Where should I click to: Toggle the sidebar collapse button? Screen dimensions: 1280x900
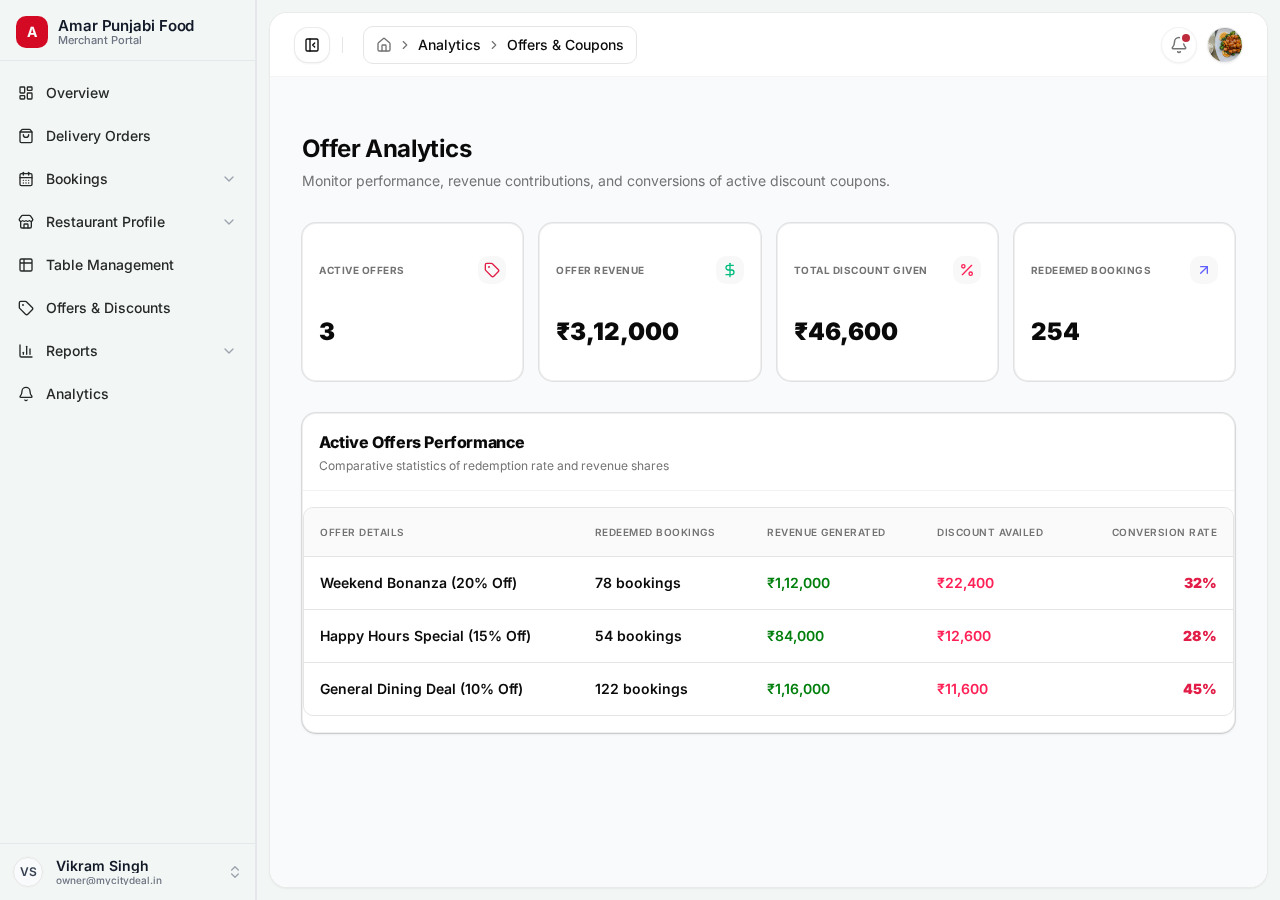(x=312, y=45)
